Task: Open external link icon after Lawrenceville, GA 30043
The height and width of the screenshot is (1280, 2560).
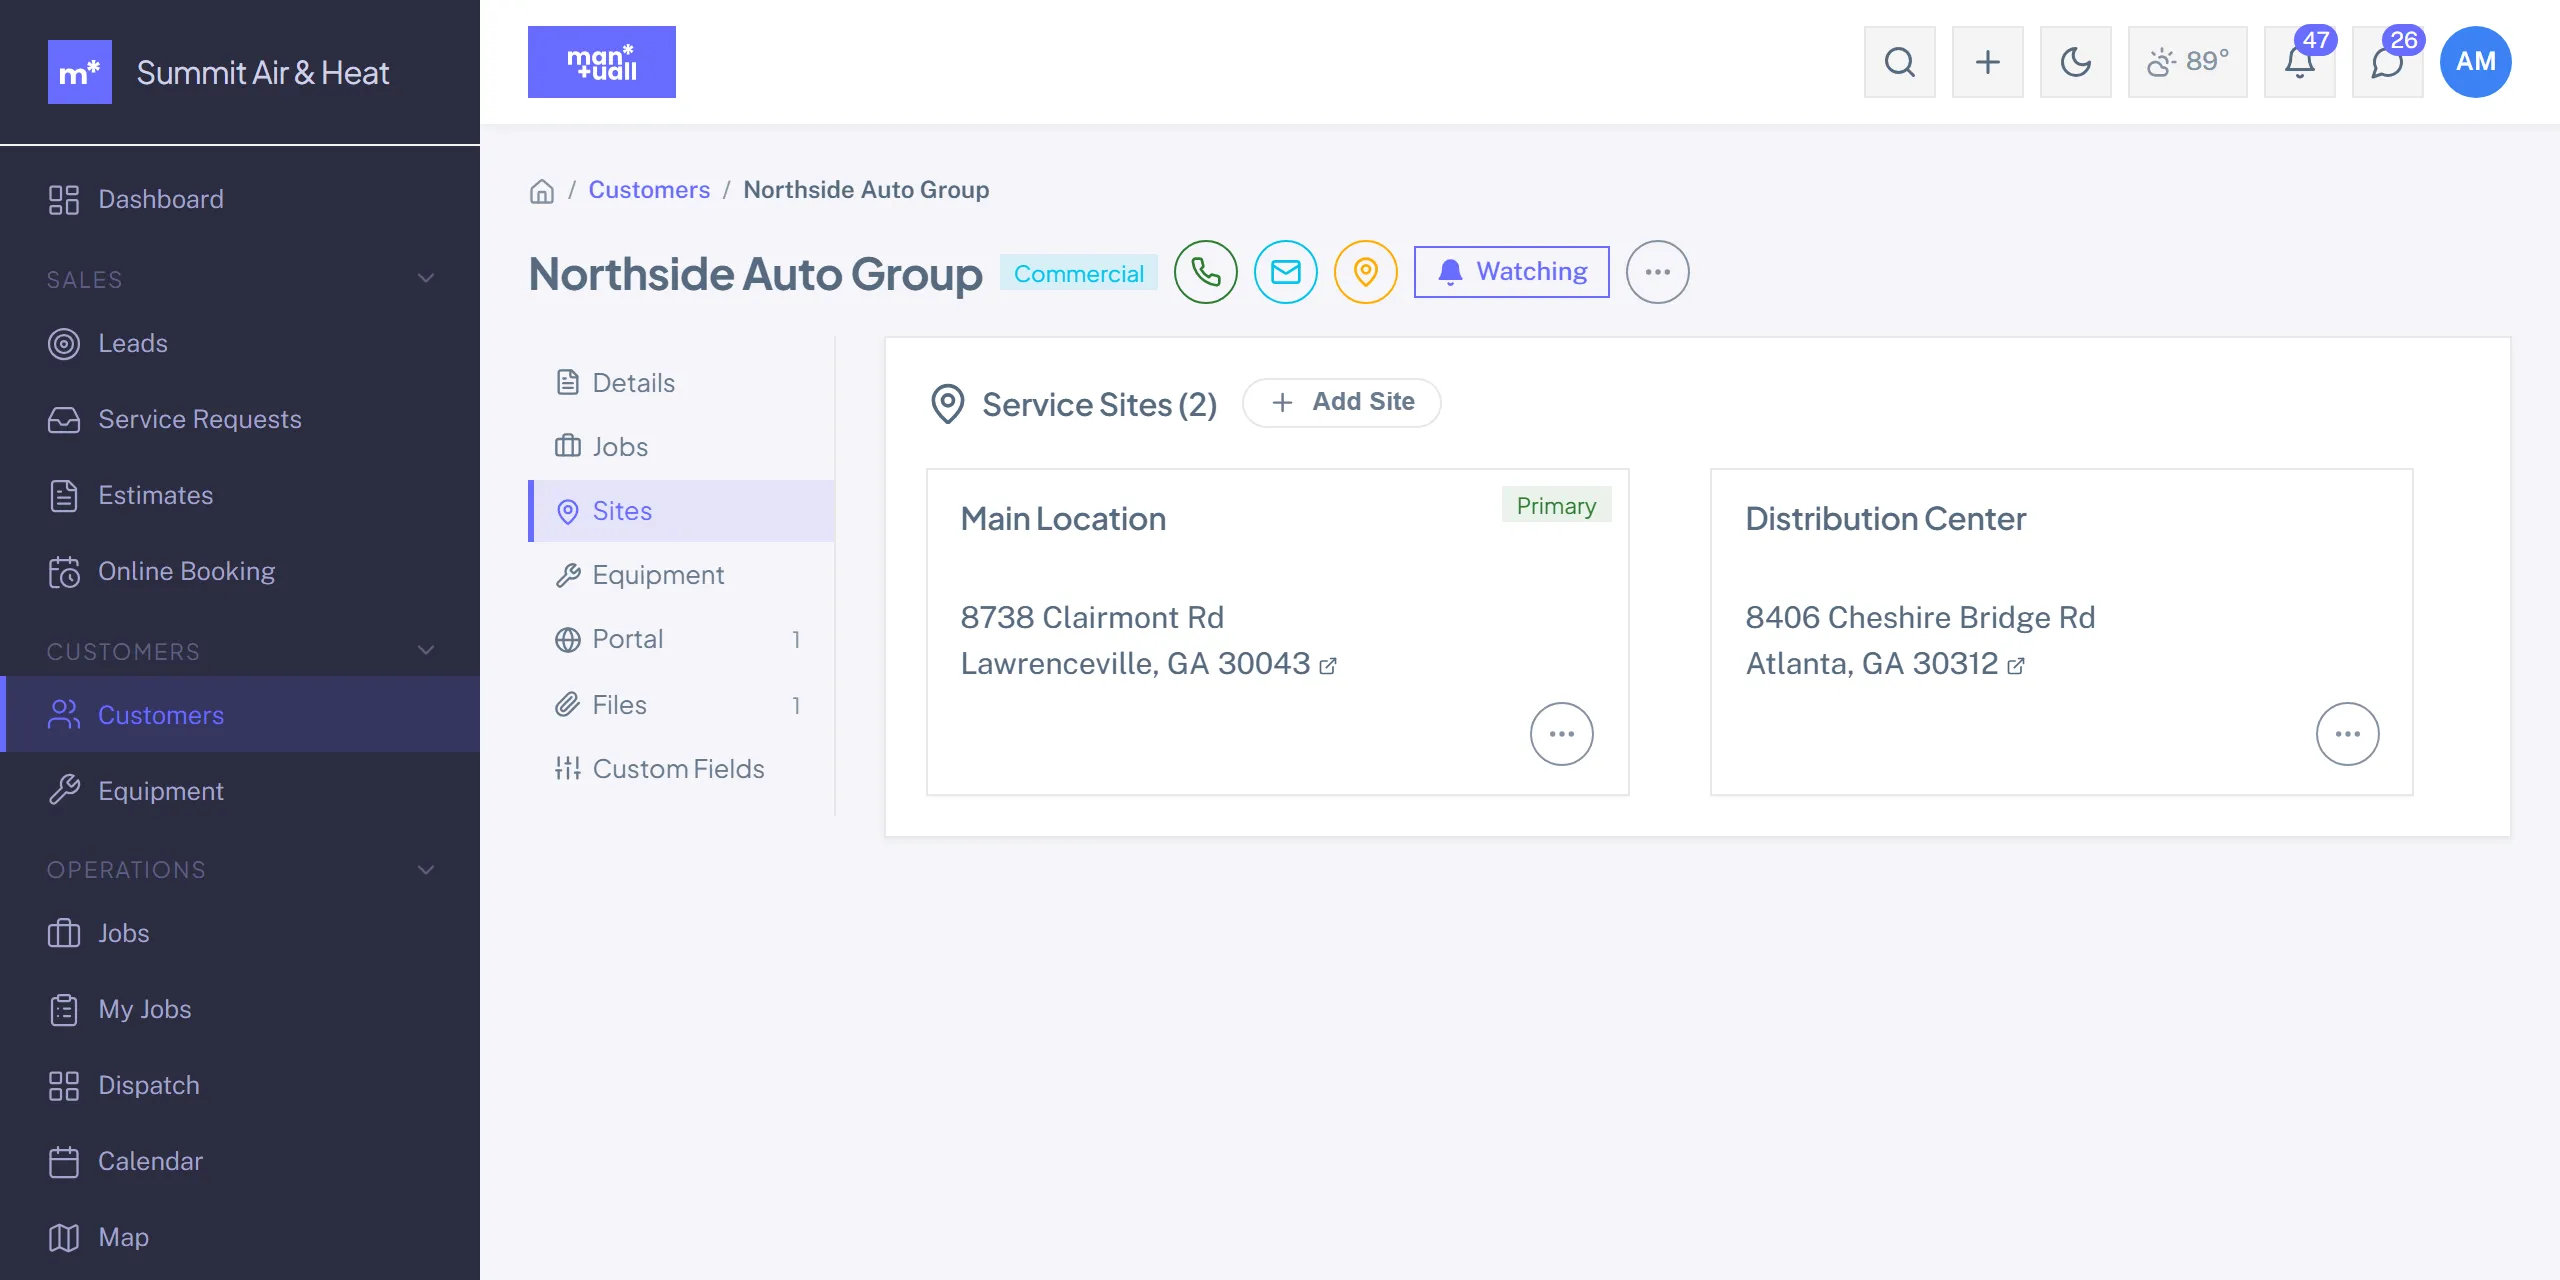Action: [1328, 666]
